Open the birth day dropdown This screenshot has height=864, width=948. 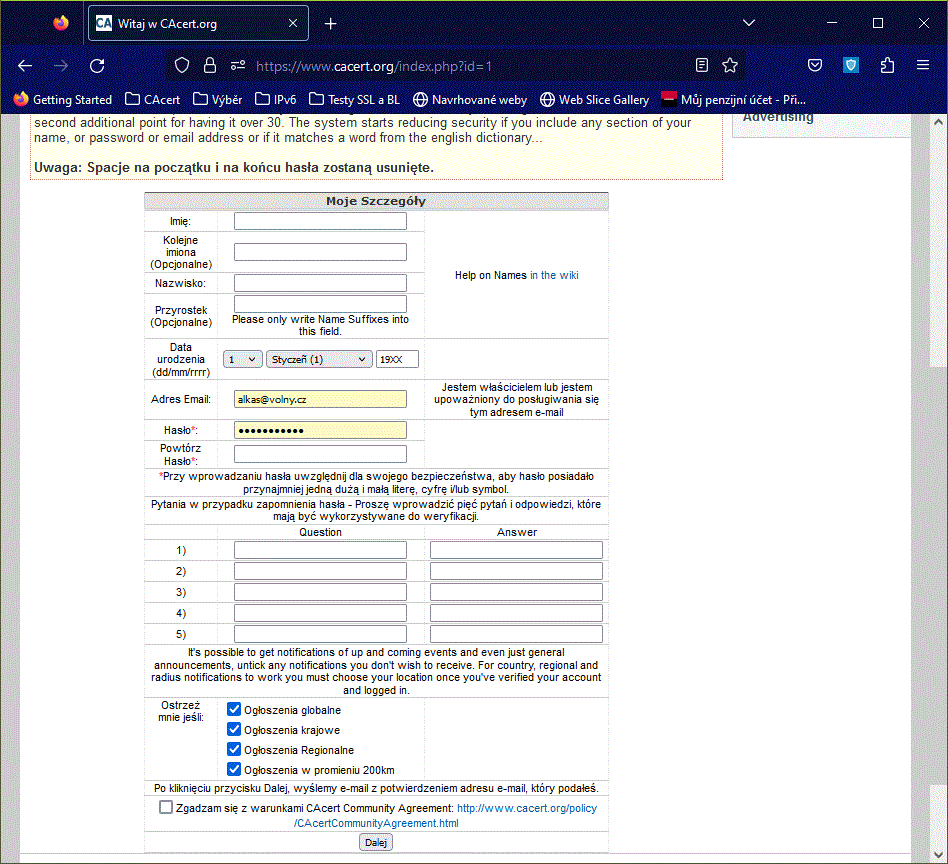pyautogui.click(x=242, y=359)
